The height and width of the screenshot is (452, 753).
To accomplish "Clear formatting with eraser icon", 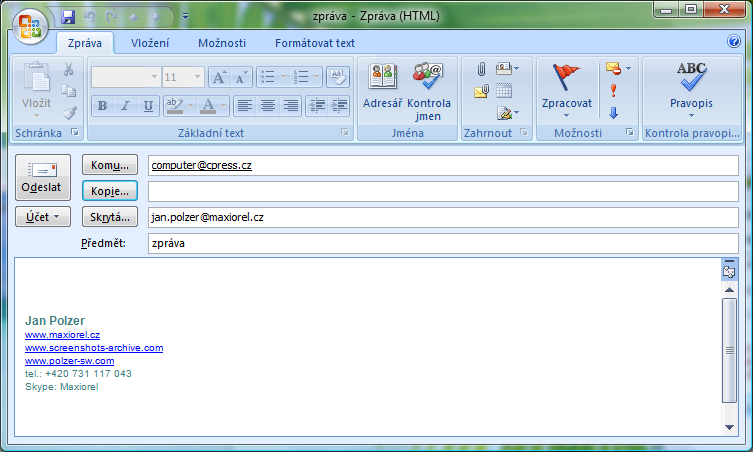I will coord(338,77).
